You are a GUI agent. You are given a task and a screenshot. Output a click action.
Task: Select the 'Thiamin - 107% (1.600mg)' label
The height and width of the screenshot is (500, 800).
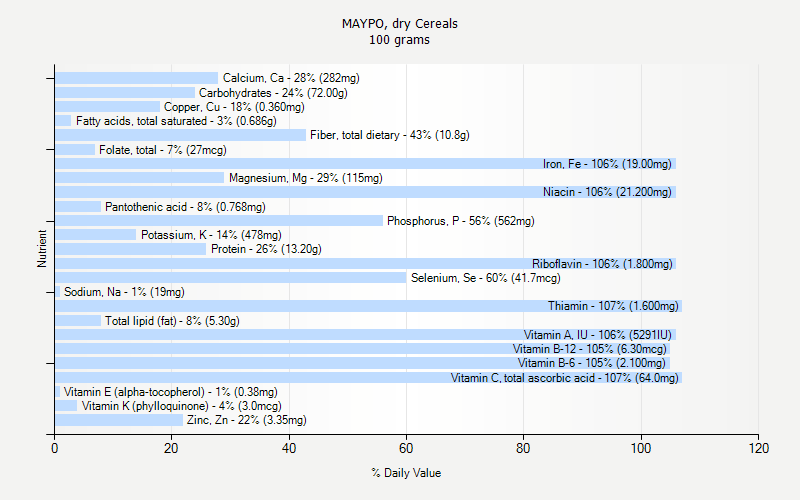[613, 306]
